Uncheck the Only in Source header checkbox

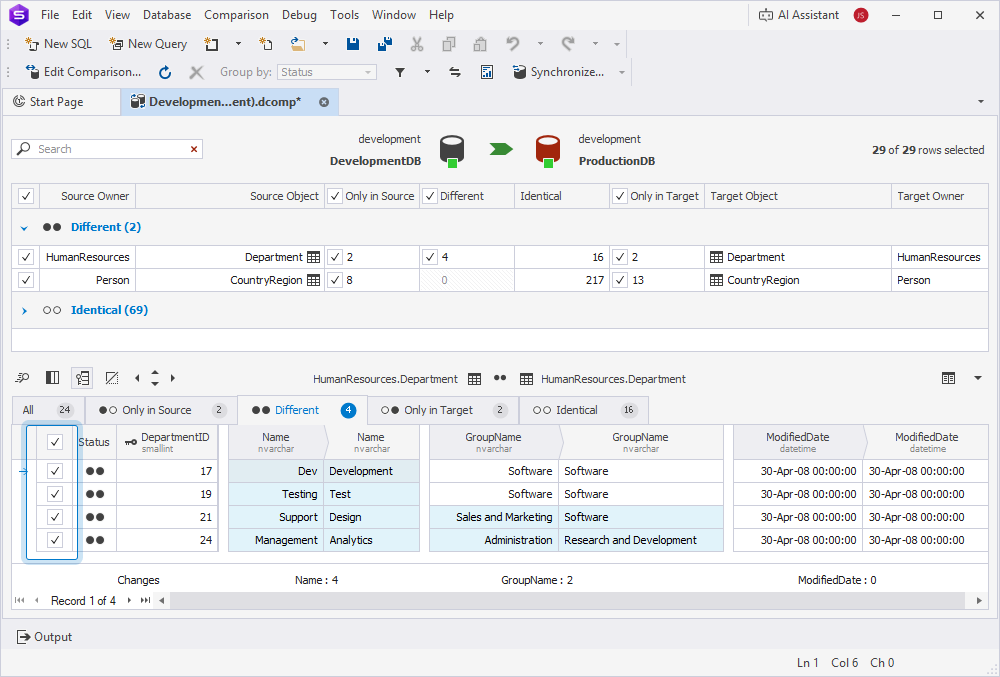tap(336, 195)
